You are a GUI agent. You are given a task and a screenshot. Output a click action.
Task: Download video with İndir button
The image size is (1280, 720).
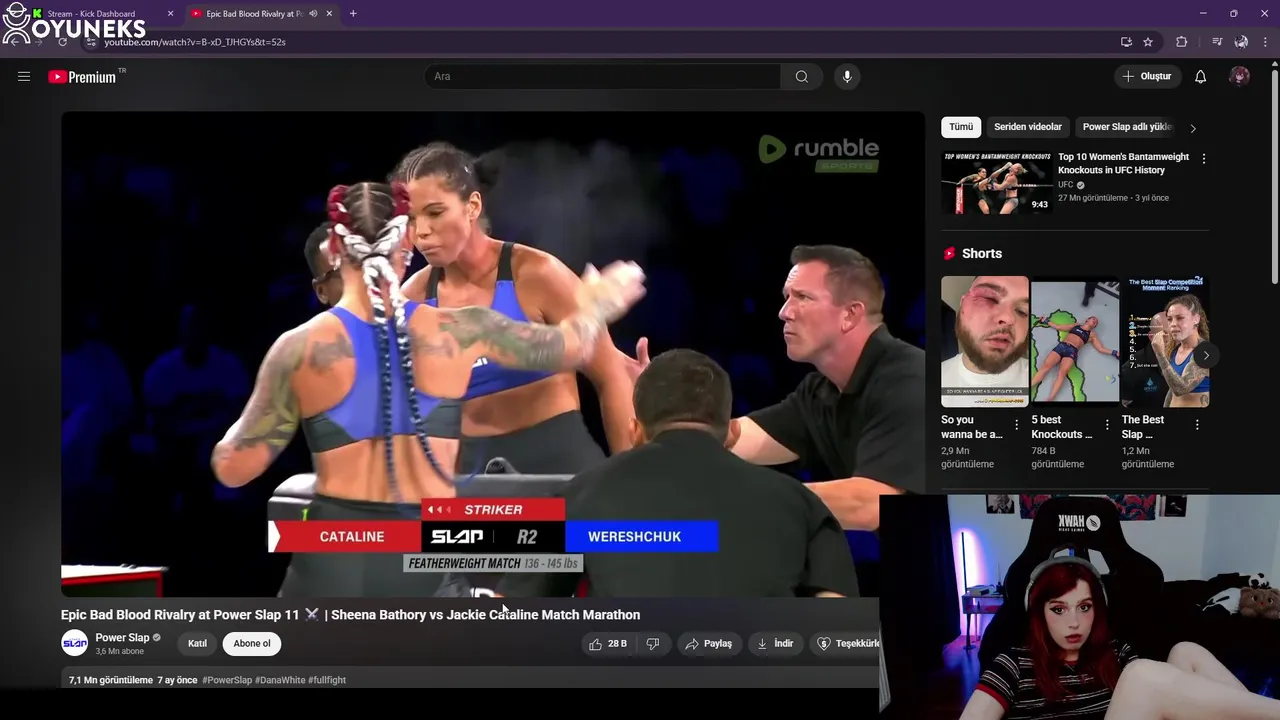pyautogui.click(x=775, y=644)
